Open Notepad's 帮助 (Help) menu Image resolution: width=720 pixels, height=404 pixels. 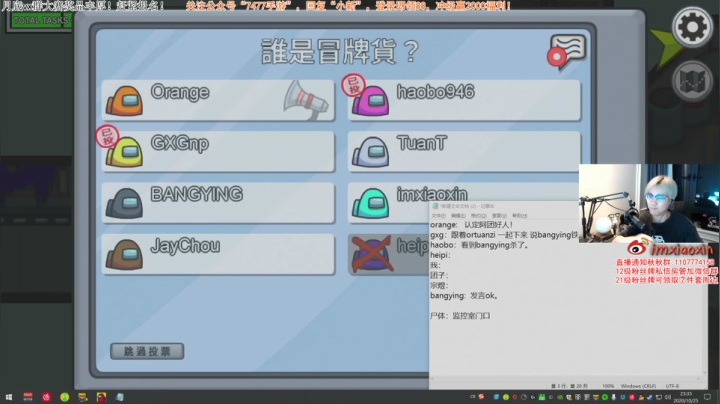tap(520, 216)
